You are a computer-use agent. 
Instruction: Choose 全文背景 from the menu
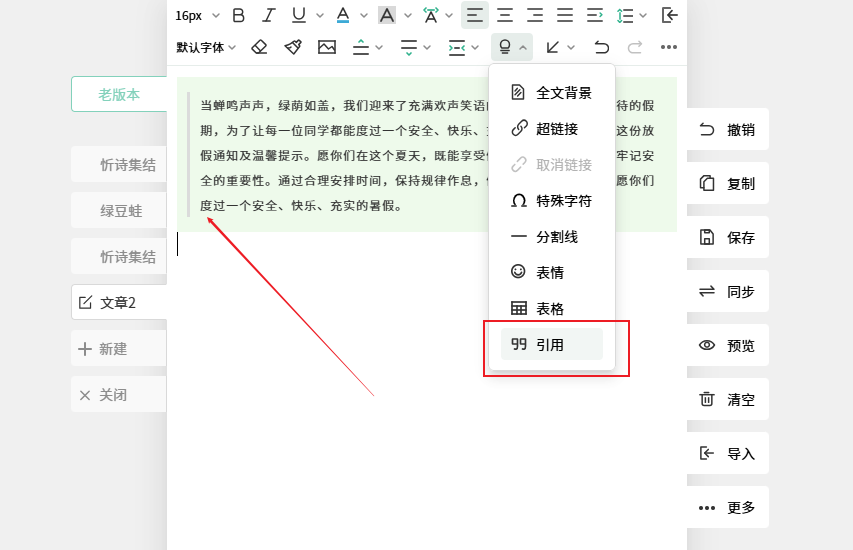click(552, 92)
